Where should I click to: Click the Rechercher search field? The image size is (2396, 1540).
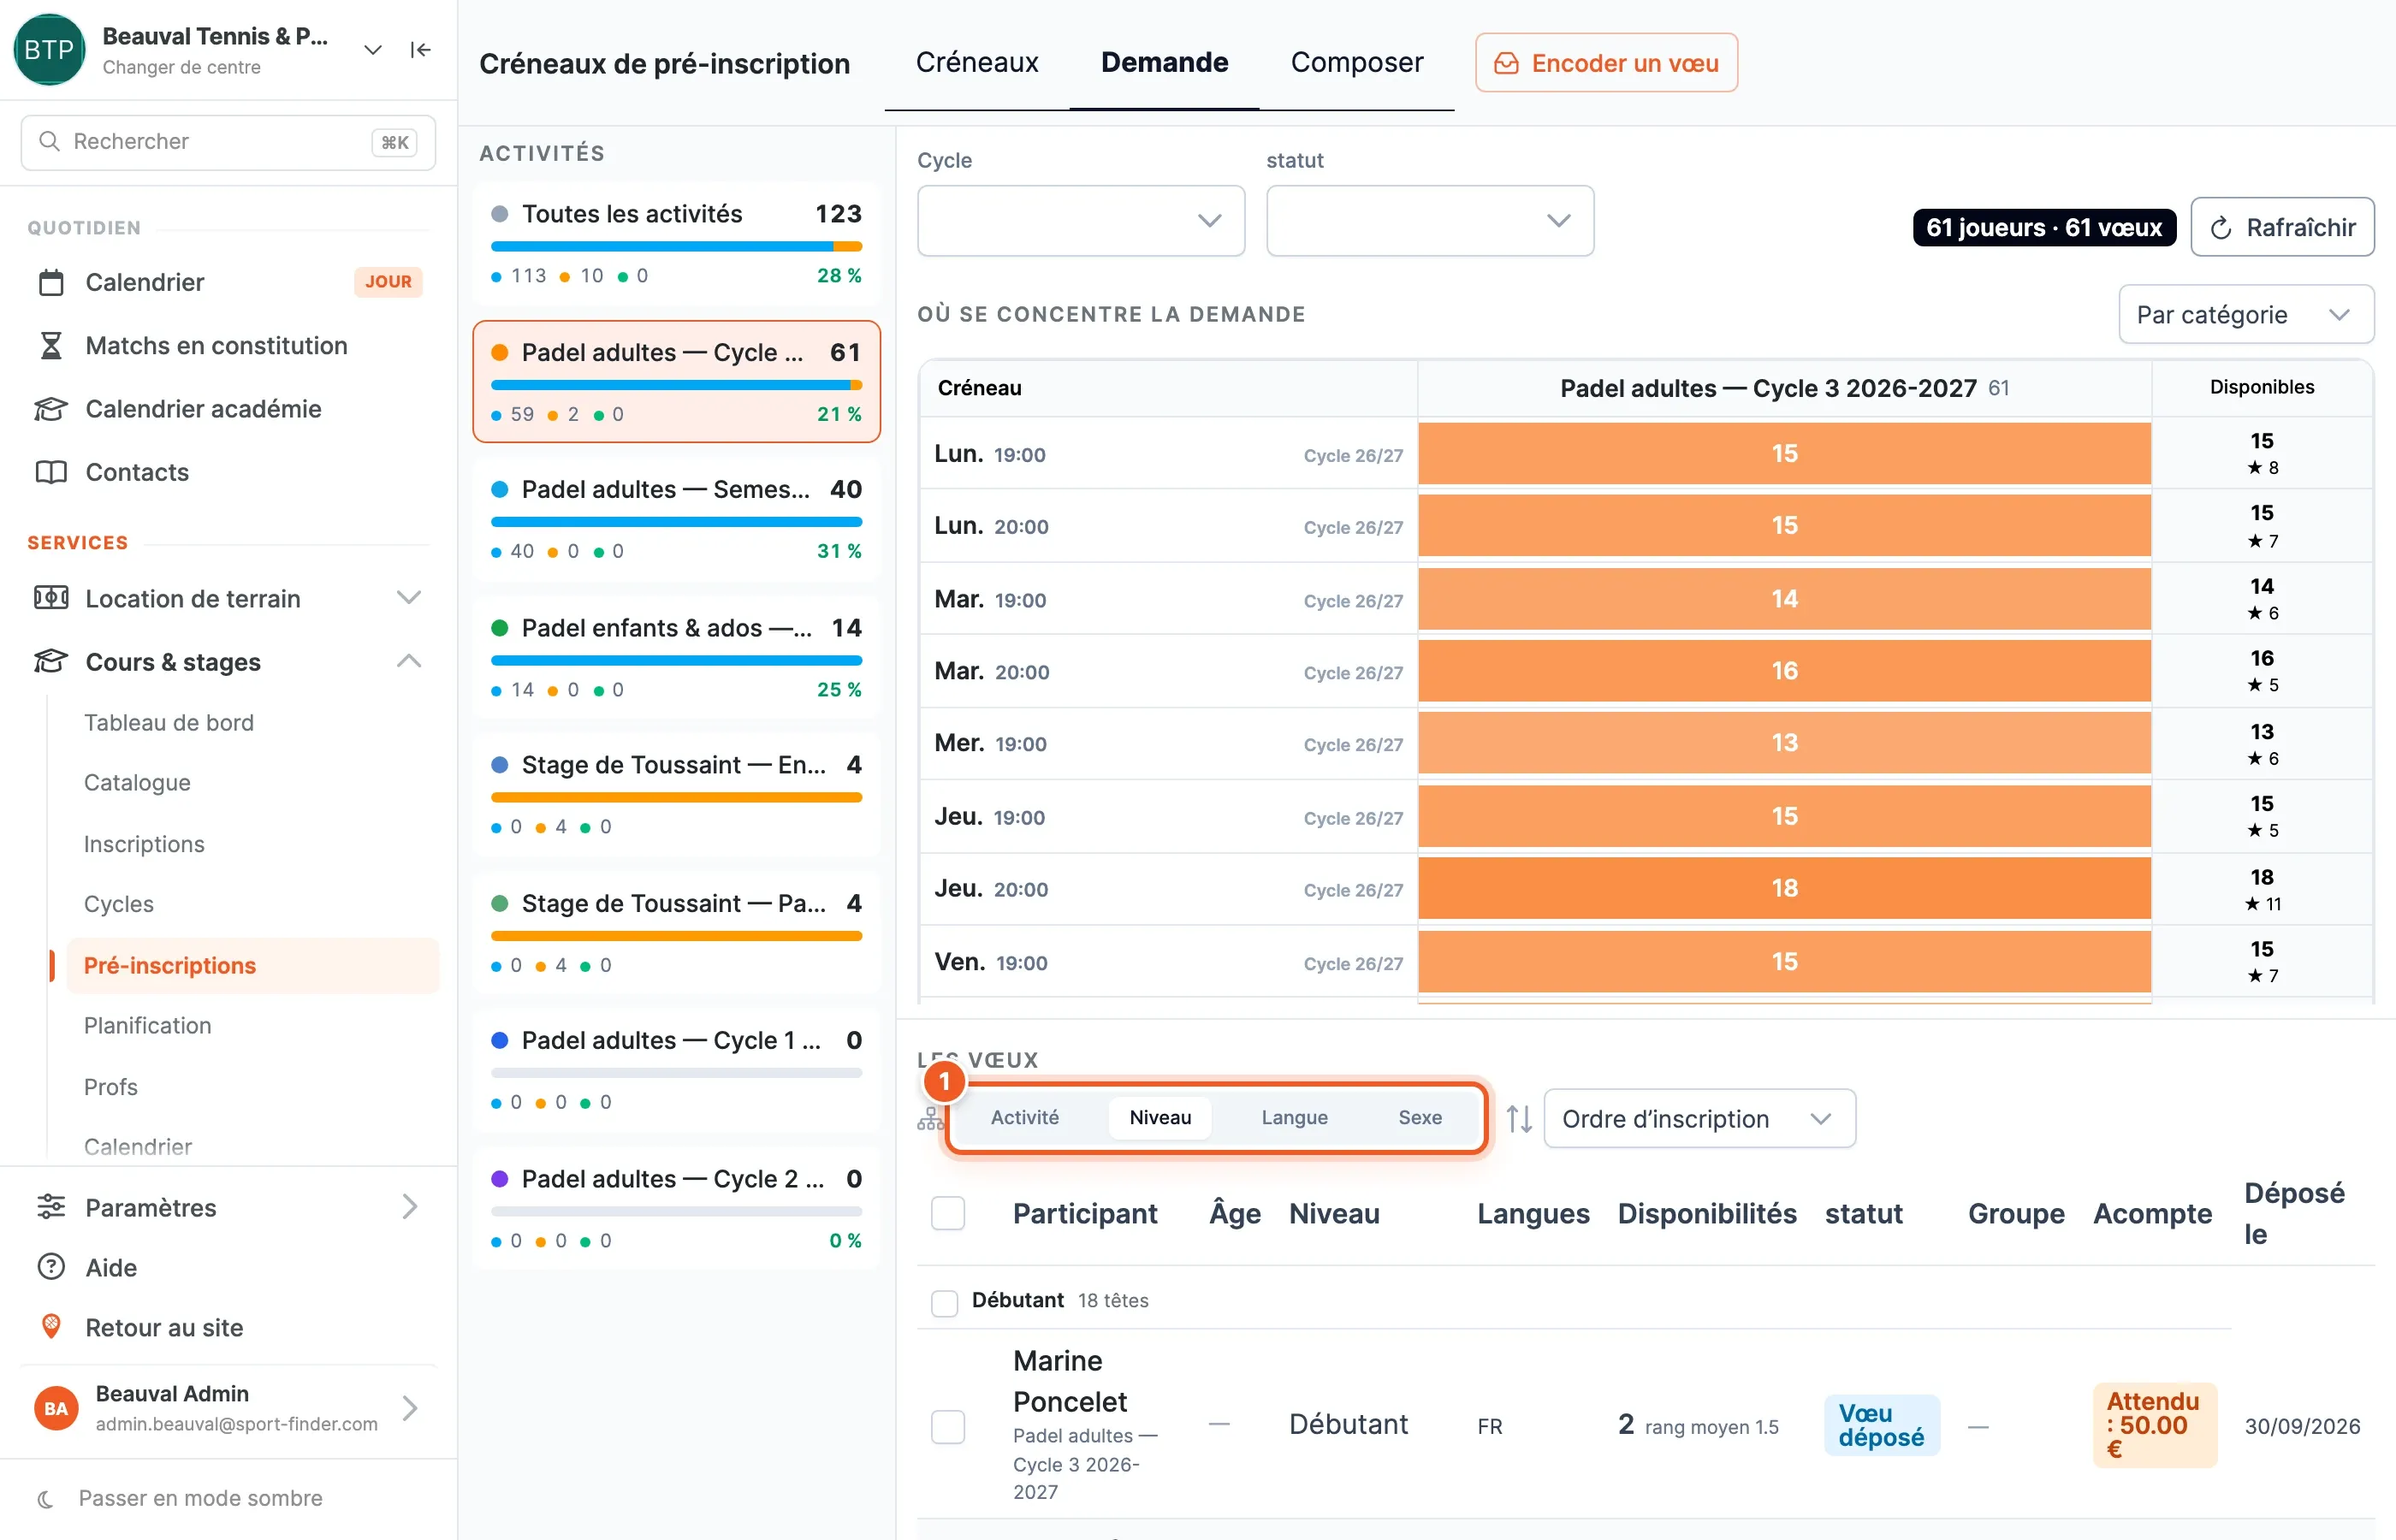tap(228, 142)
